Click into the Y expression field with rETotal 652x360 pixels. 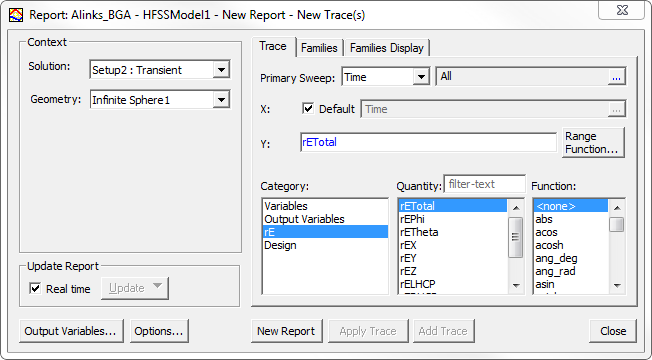428,142
